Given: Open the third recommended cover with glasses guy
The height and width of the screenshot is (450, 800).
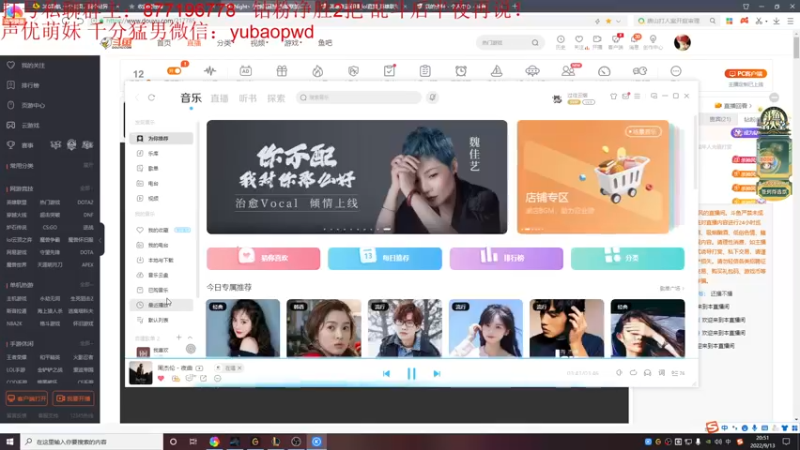Looking at the screenshot, I should click(x=405, y=328).
